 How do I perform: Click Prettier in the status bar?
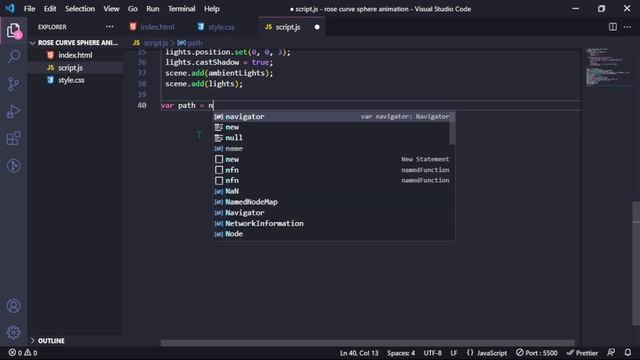click(582, 353)
